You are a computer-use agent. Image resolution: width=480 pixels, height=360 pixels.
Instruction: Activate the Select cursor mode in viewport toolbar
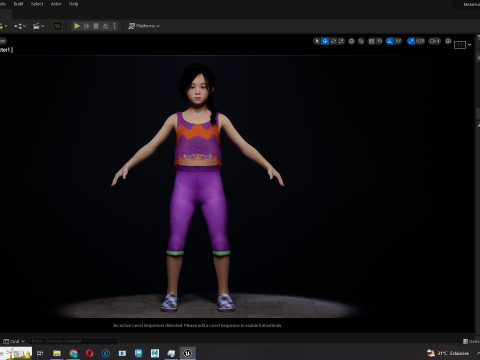pyautogui.click(x=317, y=41)
